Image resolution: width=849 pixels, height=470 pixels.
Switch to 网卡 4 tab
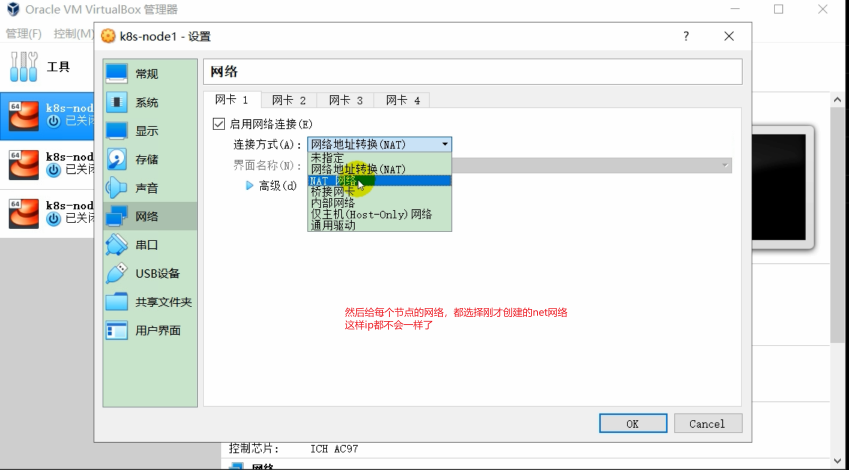point(402,100)
